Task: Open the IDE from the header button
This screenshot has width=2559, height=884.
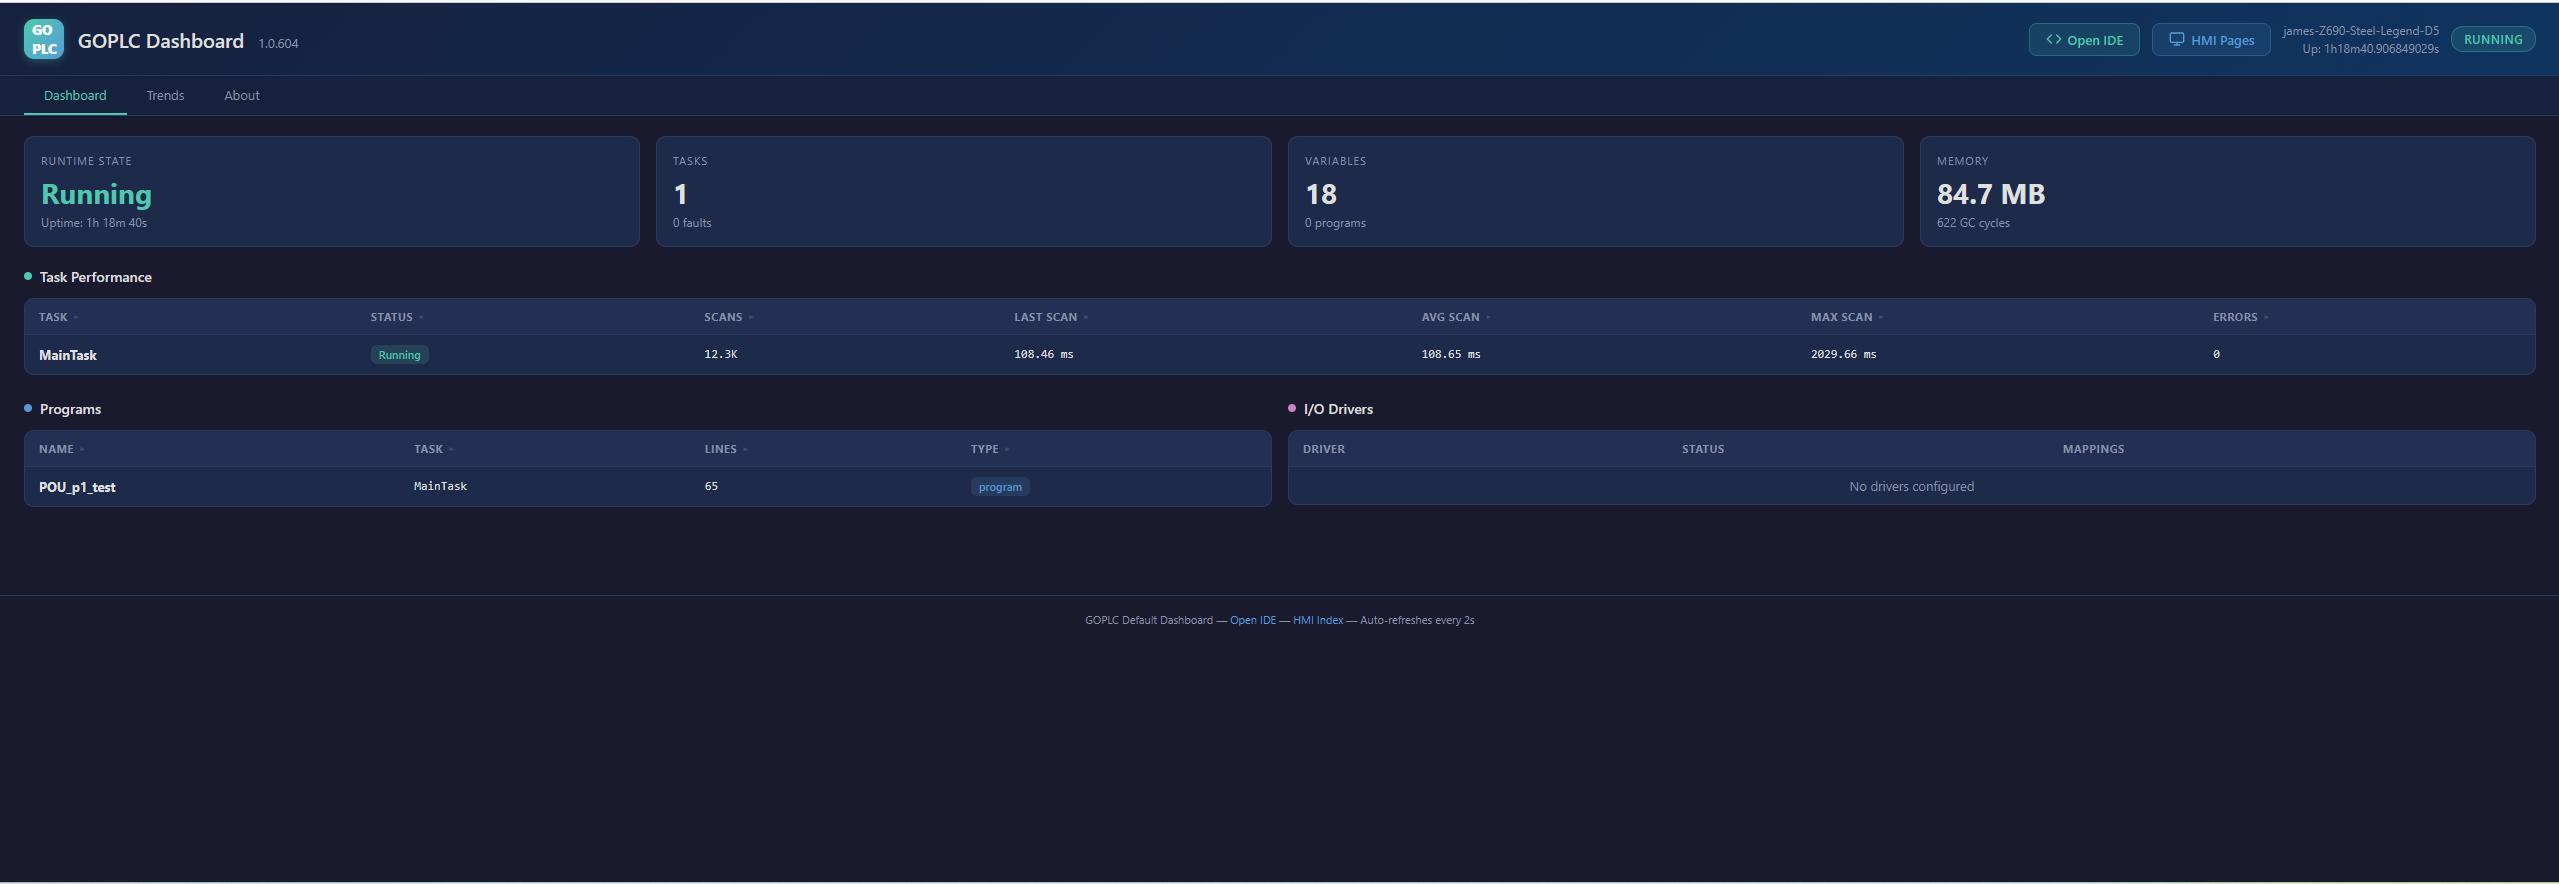Action: 2083,40
